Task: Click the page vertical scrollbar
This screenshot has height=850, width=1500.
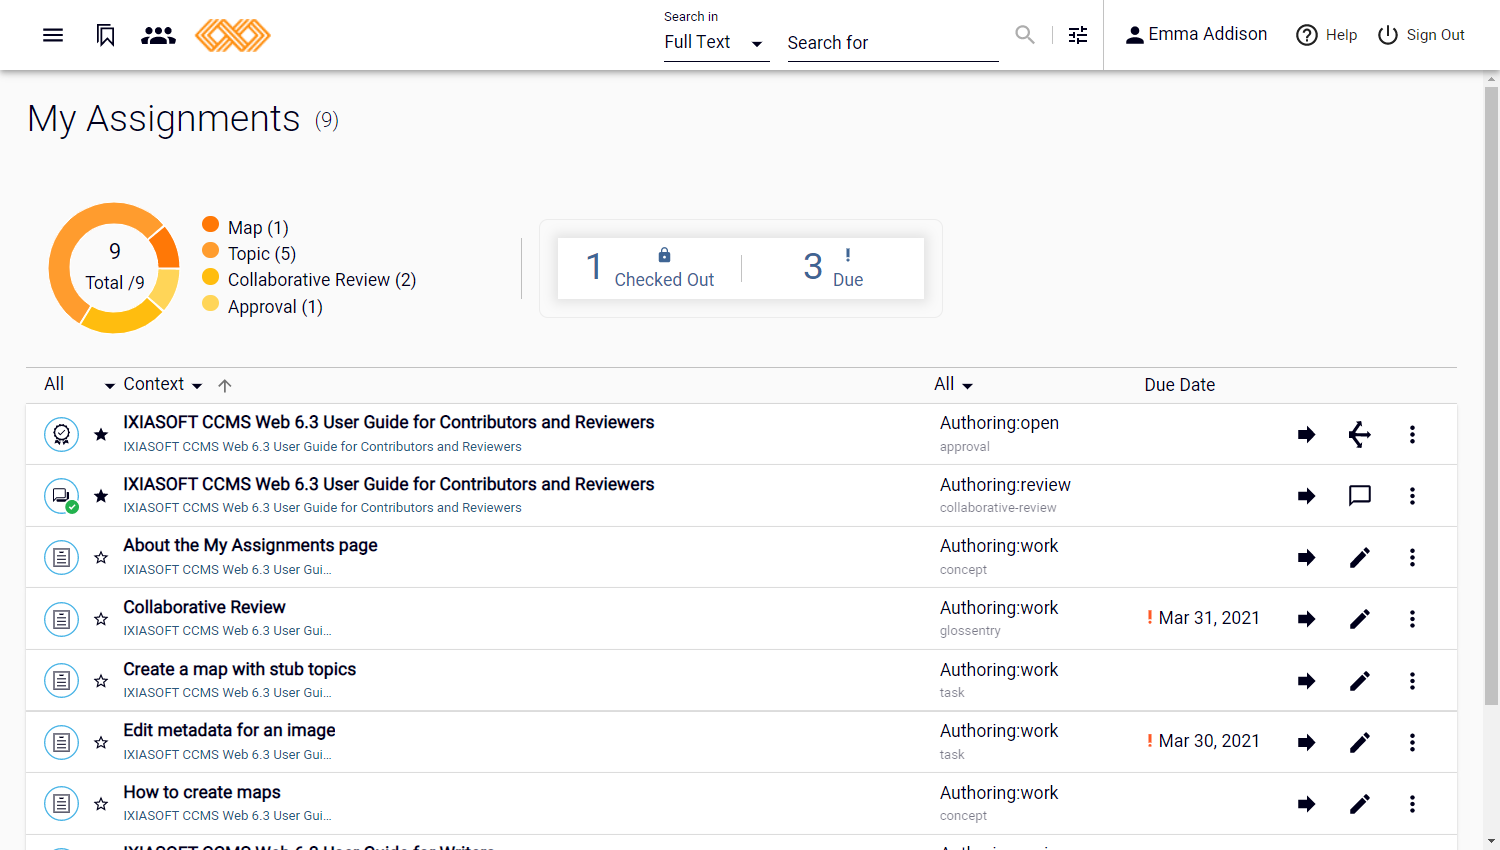Action: pyautogui.click(x=1491, y=396)
